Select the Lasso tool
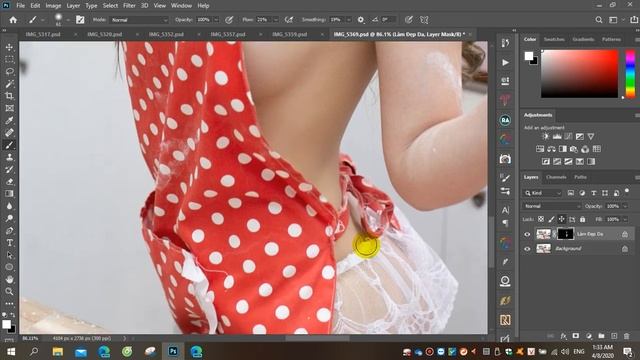 click(x=9, y=72)
